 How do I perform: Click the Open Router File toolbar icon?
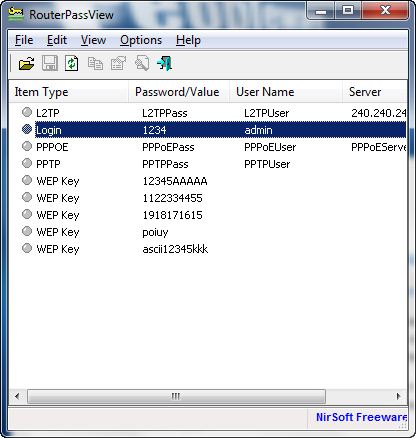(27, 63)
